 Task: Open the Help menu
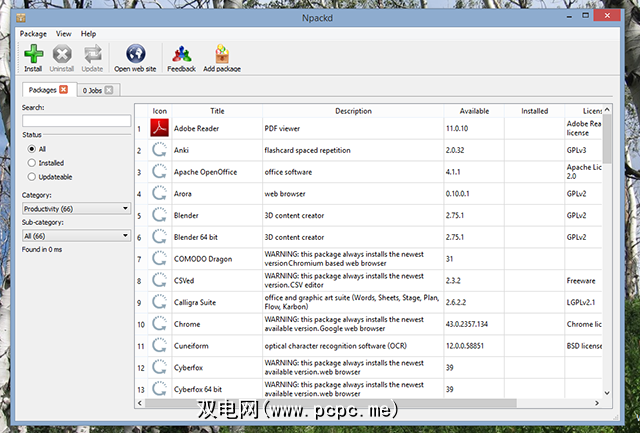tap(88, 34)
